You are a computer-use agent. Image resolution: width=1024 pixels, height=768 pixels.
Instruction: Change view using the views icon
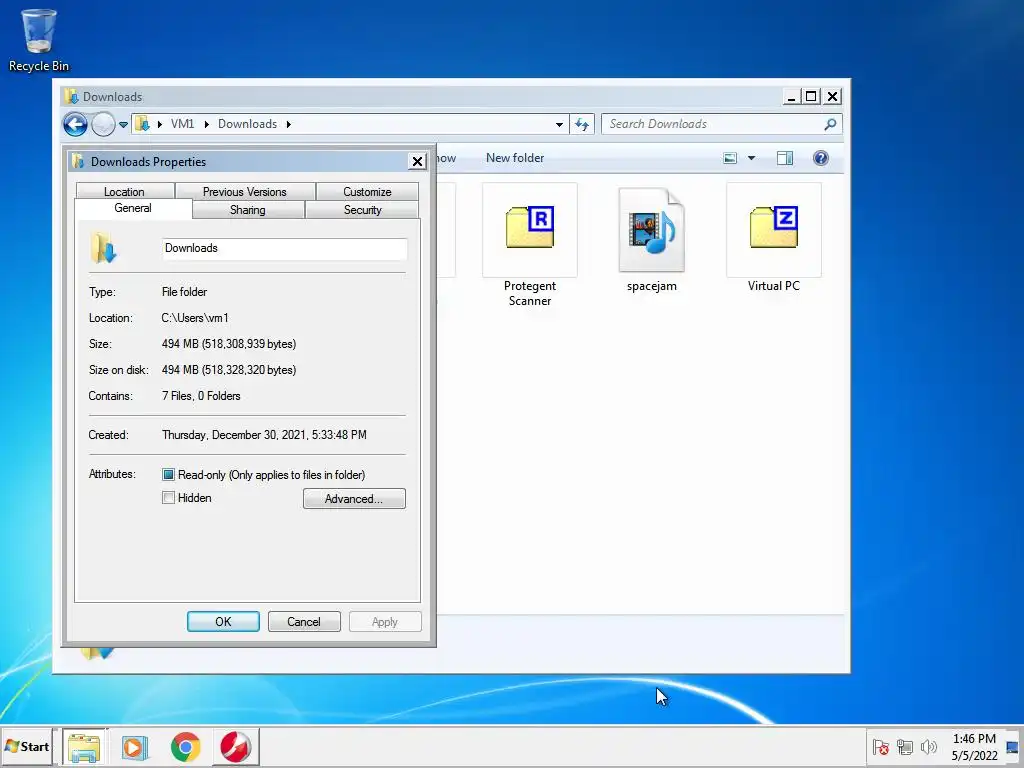click(730, 158)
